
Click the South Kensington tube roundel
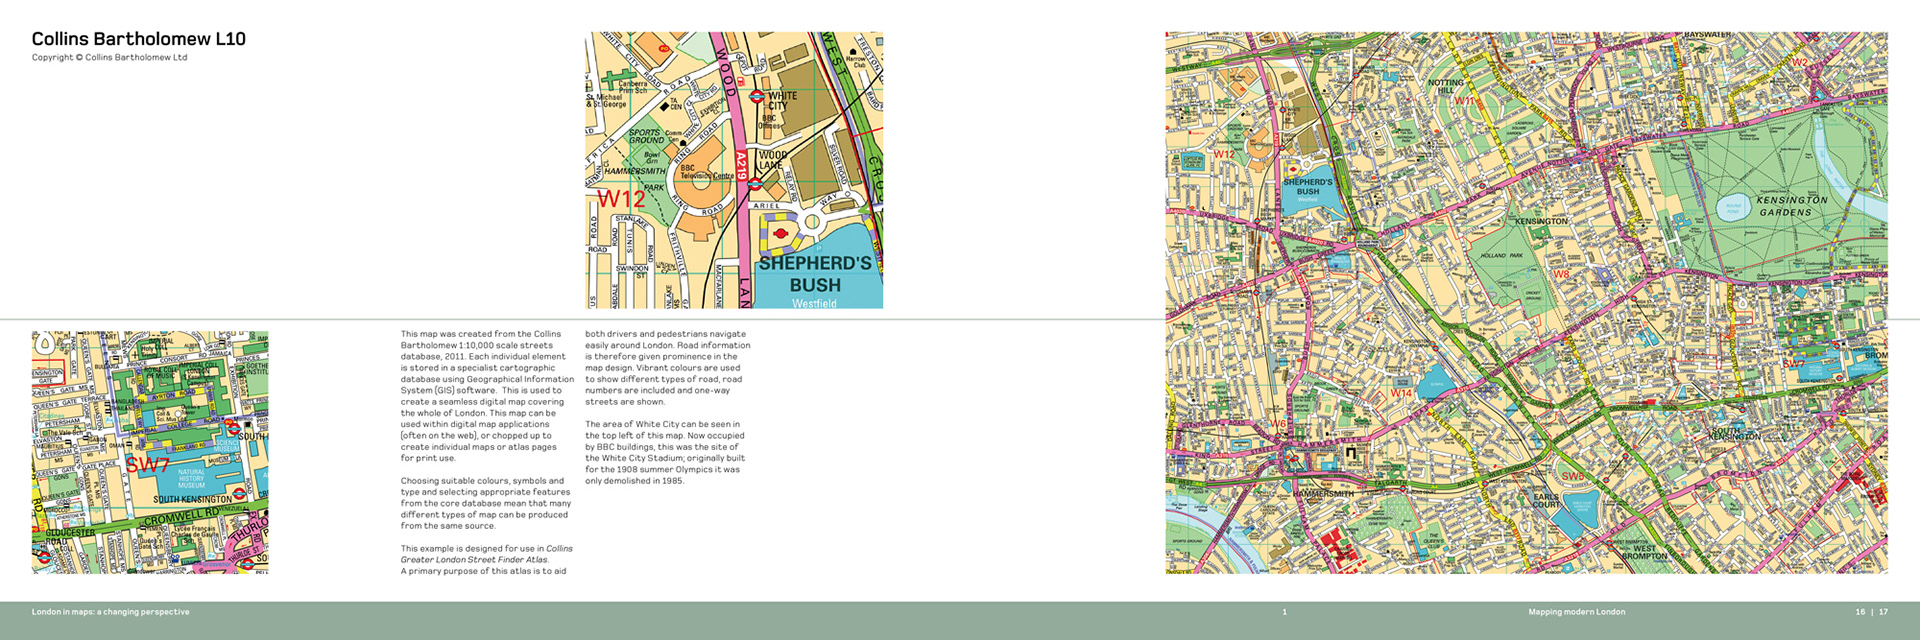pos(239,494)
